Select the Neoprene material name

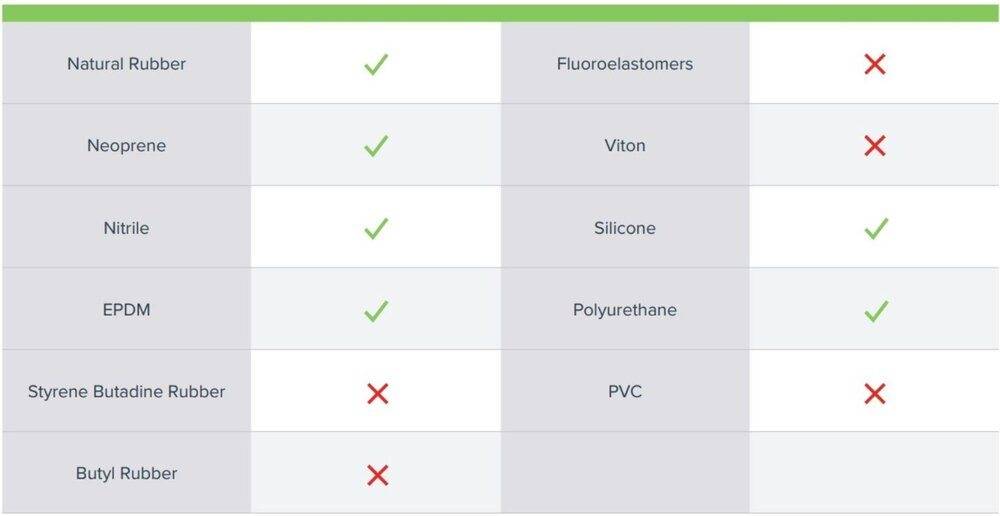coord(127,146)
